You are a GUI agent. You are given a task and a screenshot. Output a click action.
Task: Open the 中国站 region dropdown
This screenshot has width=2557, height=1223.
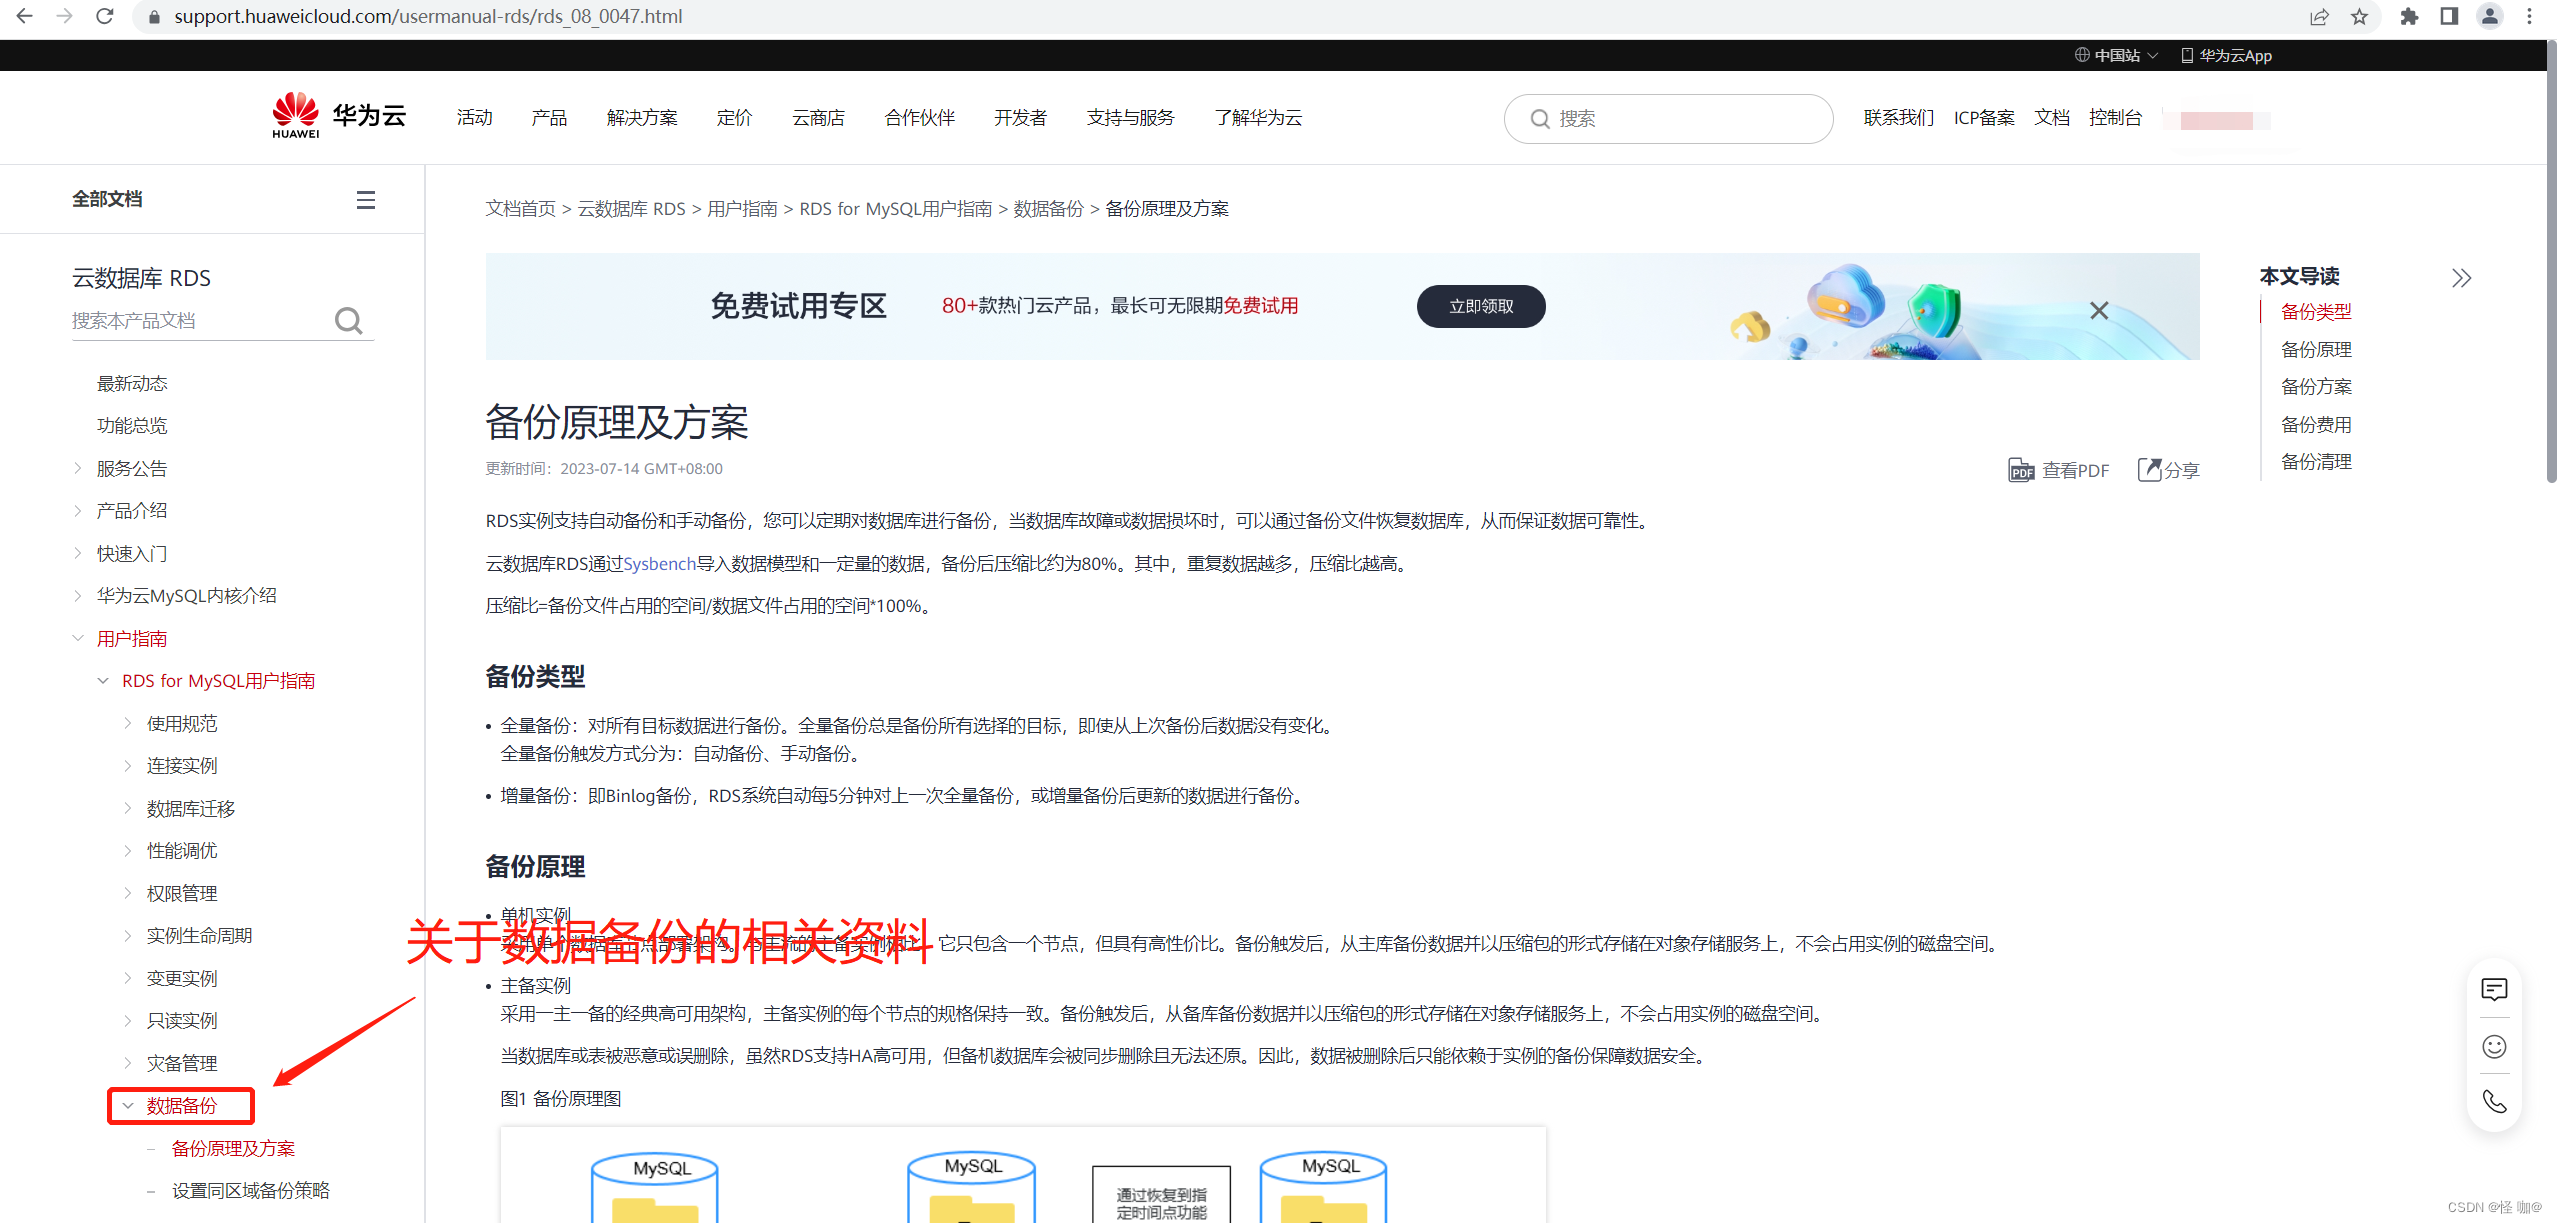point(2116,56)
